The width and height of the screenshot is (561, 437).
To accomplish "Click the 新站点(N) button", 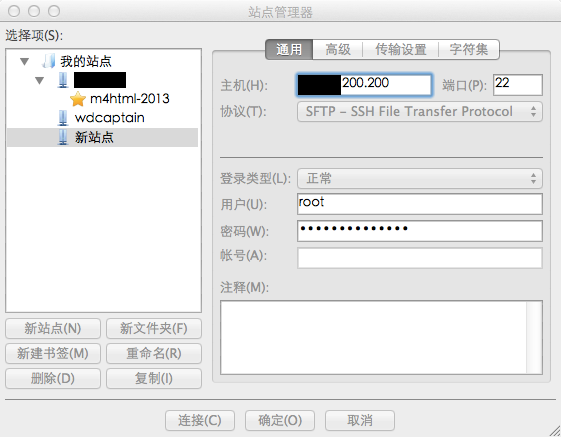I will (x=53, y=328).
